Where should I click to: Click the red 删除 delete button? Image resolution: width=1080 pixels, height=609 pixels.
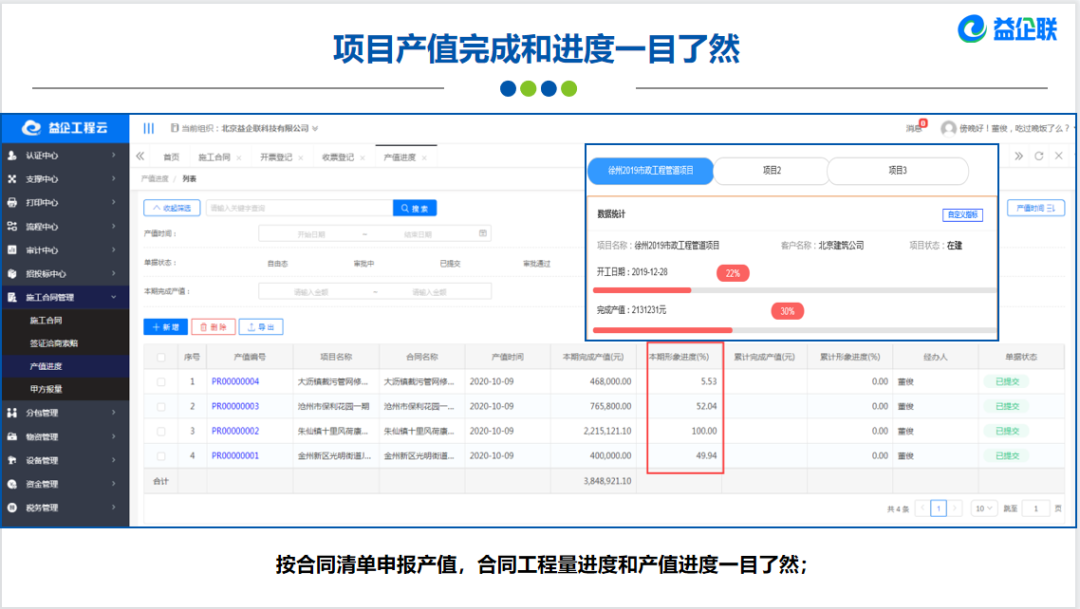pyautogui.click(x=214, y=327)
